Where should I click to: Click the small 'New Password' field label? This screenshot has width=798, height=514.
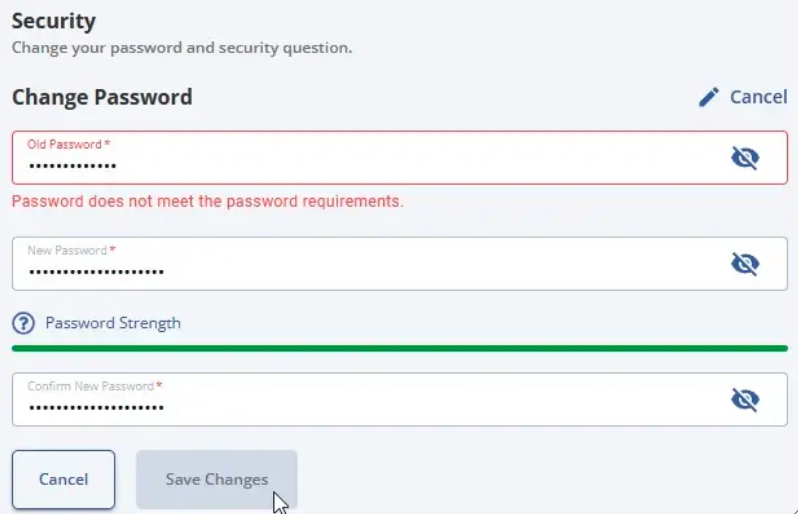click(68, 250)
